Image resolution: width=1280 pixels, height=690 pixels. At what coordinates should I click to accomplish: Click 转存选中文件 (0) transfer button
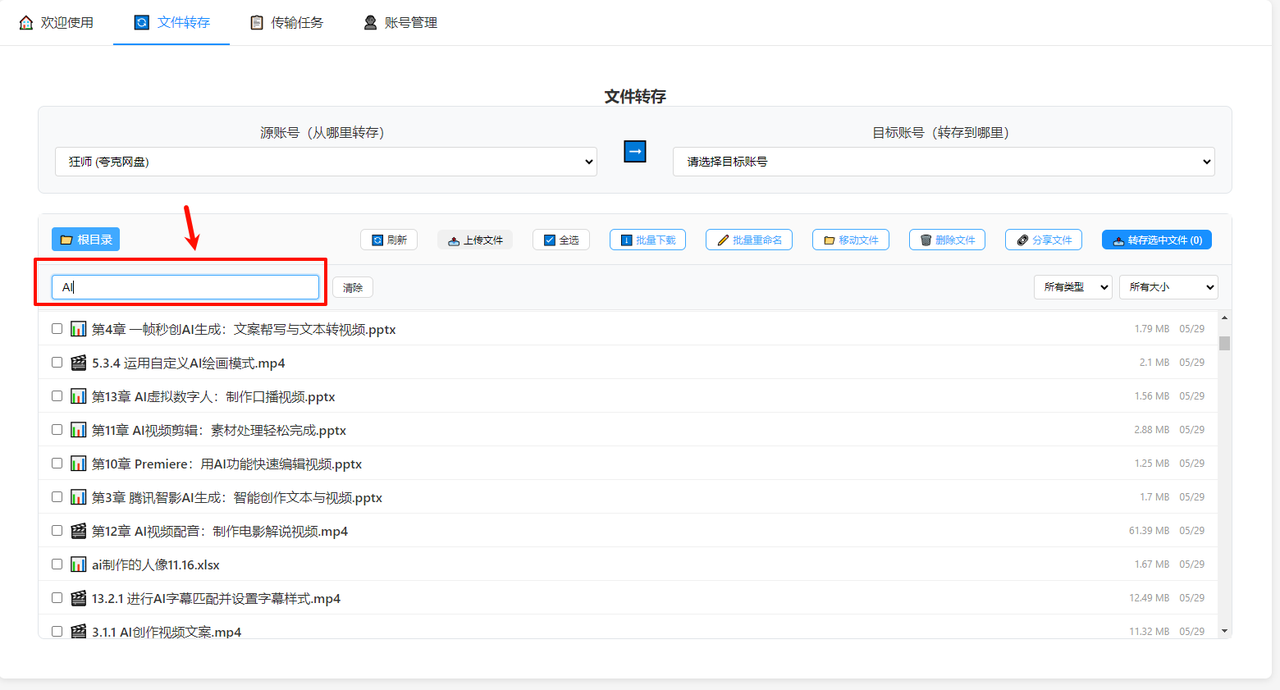[x=1156, y=240]
